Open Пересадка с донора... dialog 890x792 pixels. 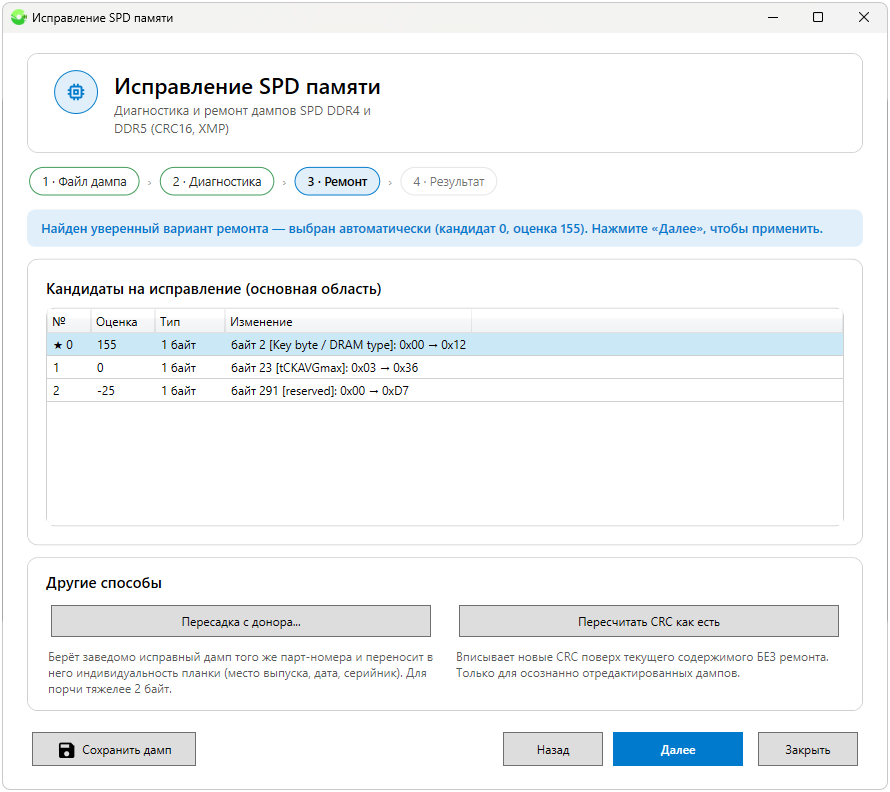(241, 622)
